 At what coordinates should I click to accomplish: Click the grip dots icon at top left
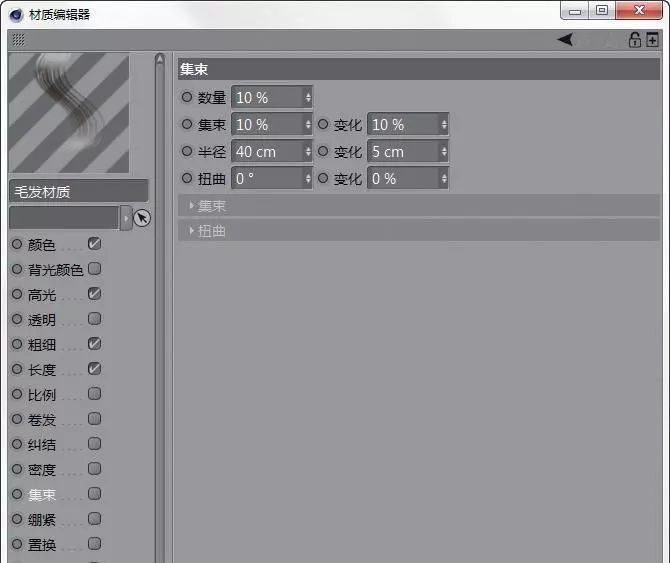pyautogui.click(x=18, y=40)
